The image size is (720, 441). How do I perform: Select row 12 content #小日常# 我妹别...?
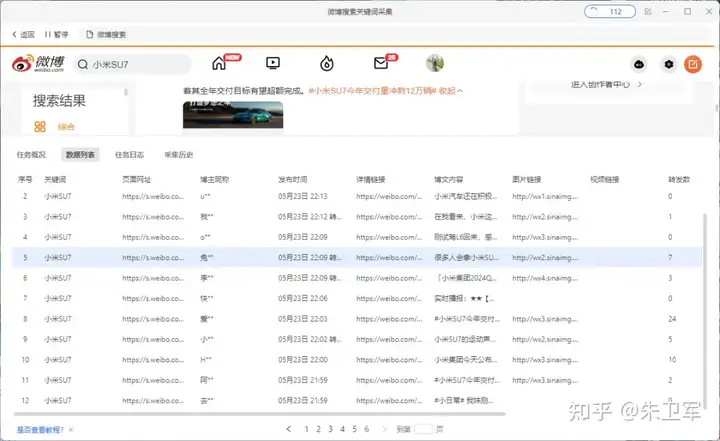pyautogui.click(x=464, y=401)
